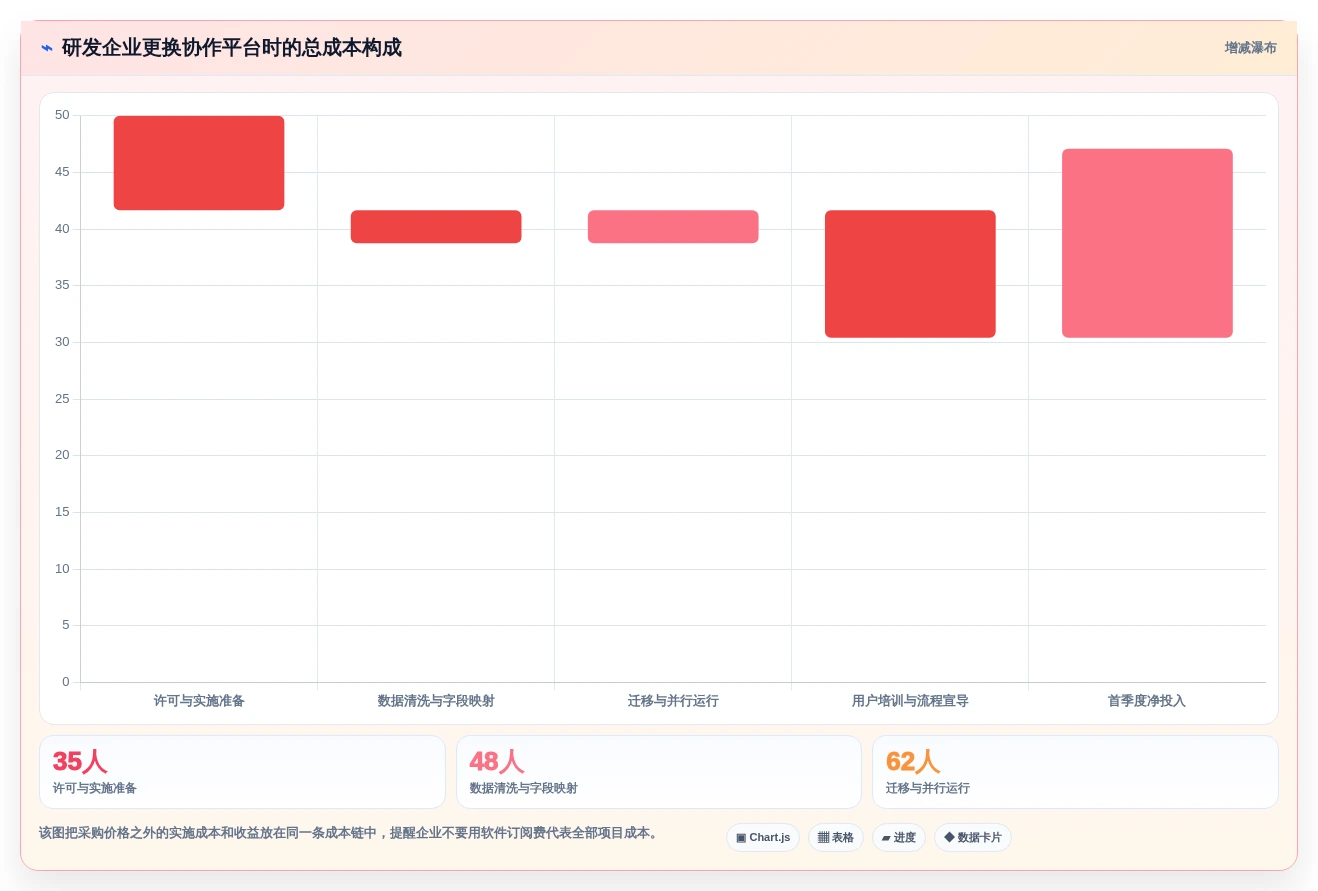Click the 迁移与并行运行 x-axis label

673,701
